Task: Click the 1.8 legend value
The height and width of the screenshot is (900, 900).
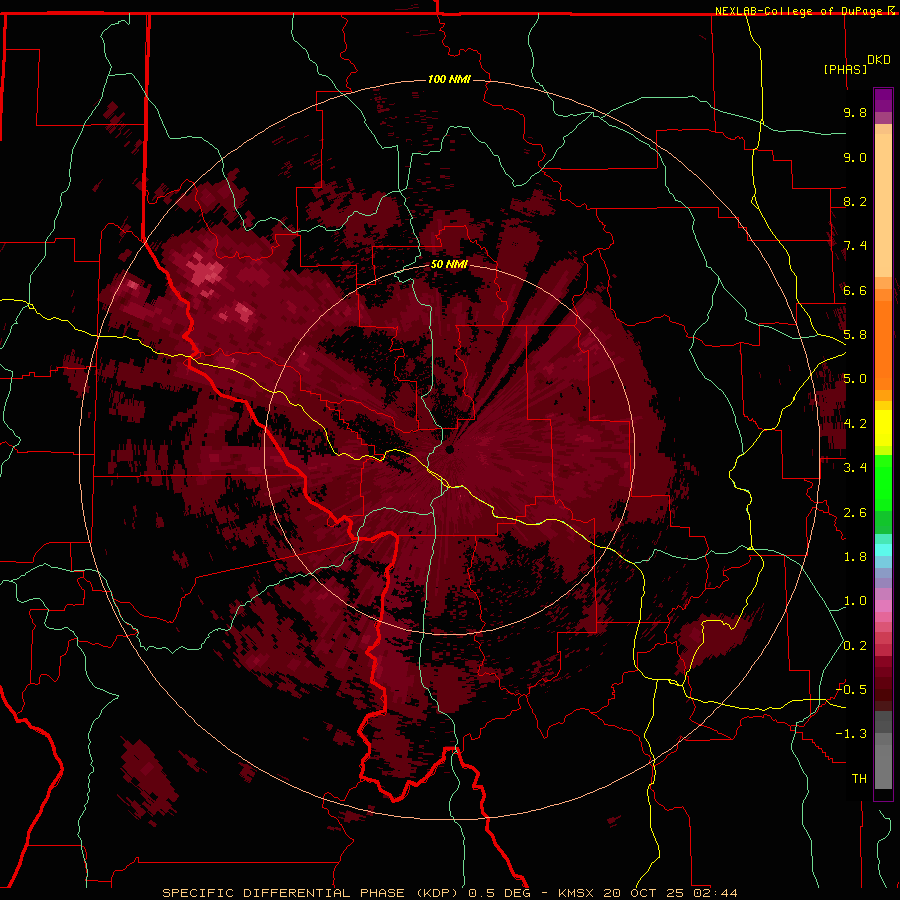Action: pyautogui.click(x=855, y=557)
